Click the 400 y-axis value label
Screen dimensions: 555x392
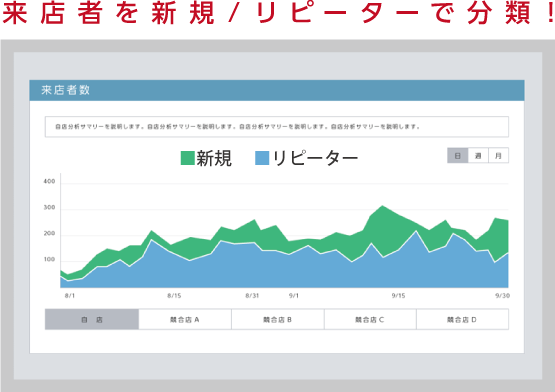coord(49,181)
